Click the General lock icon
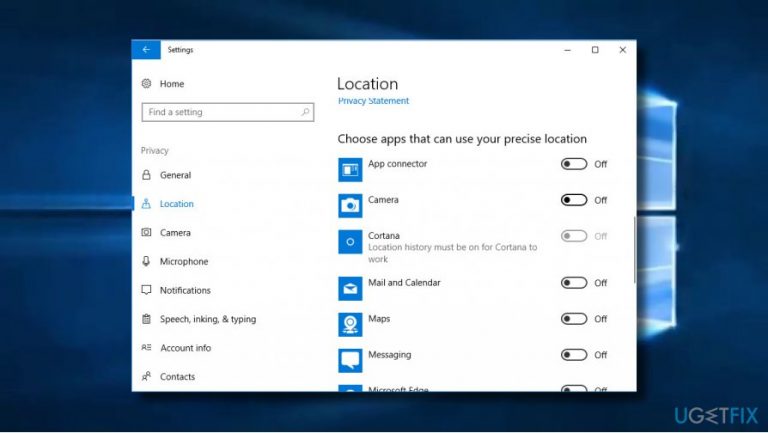Viewport: 768px width, 433px height. 146,175
